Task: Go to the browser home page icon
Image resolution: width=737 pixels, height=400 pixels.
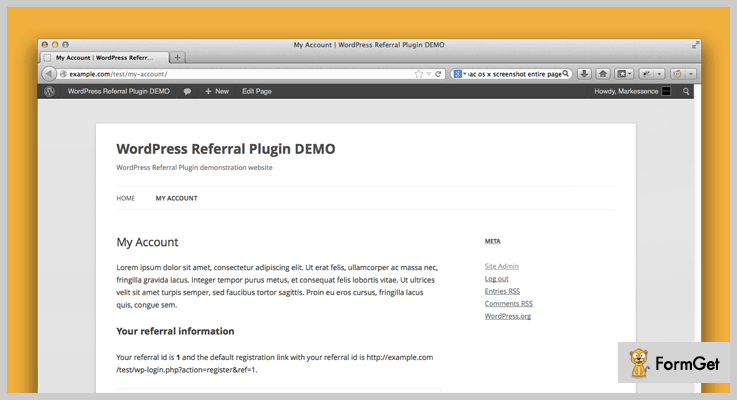Action: point(603,74)
